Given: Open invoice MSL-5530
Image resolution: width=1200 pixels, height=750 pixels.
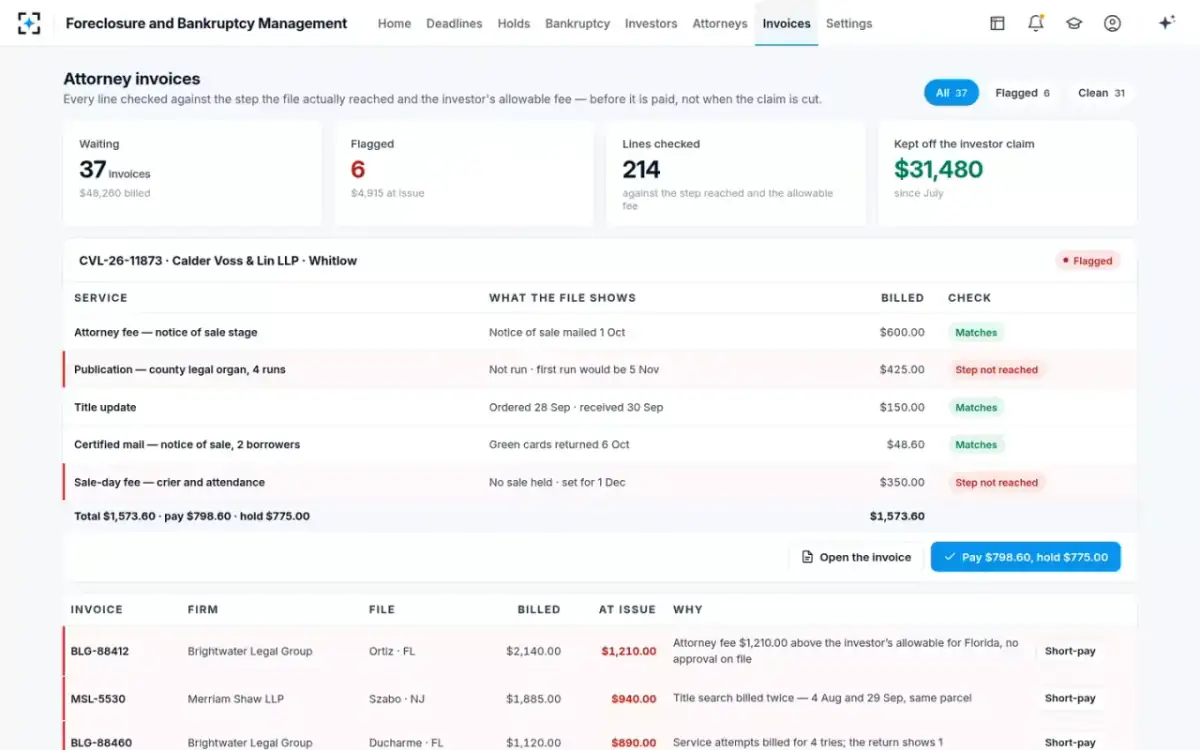Looking at the screenshot, I should (x=98, y=699).
